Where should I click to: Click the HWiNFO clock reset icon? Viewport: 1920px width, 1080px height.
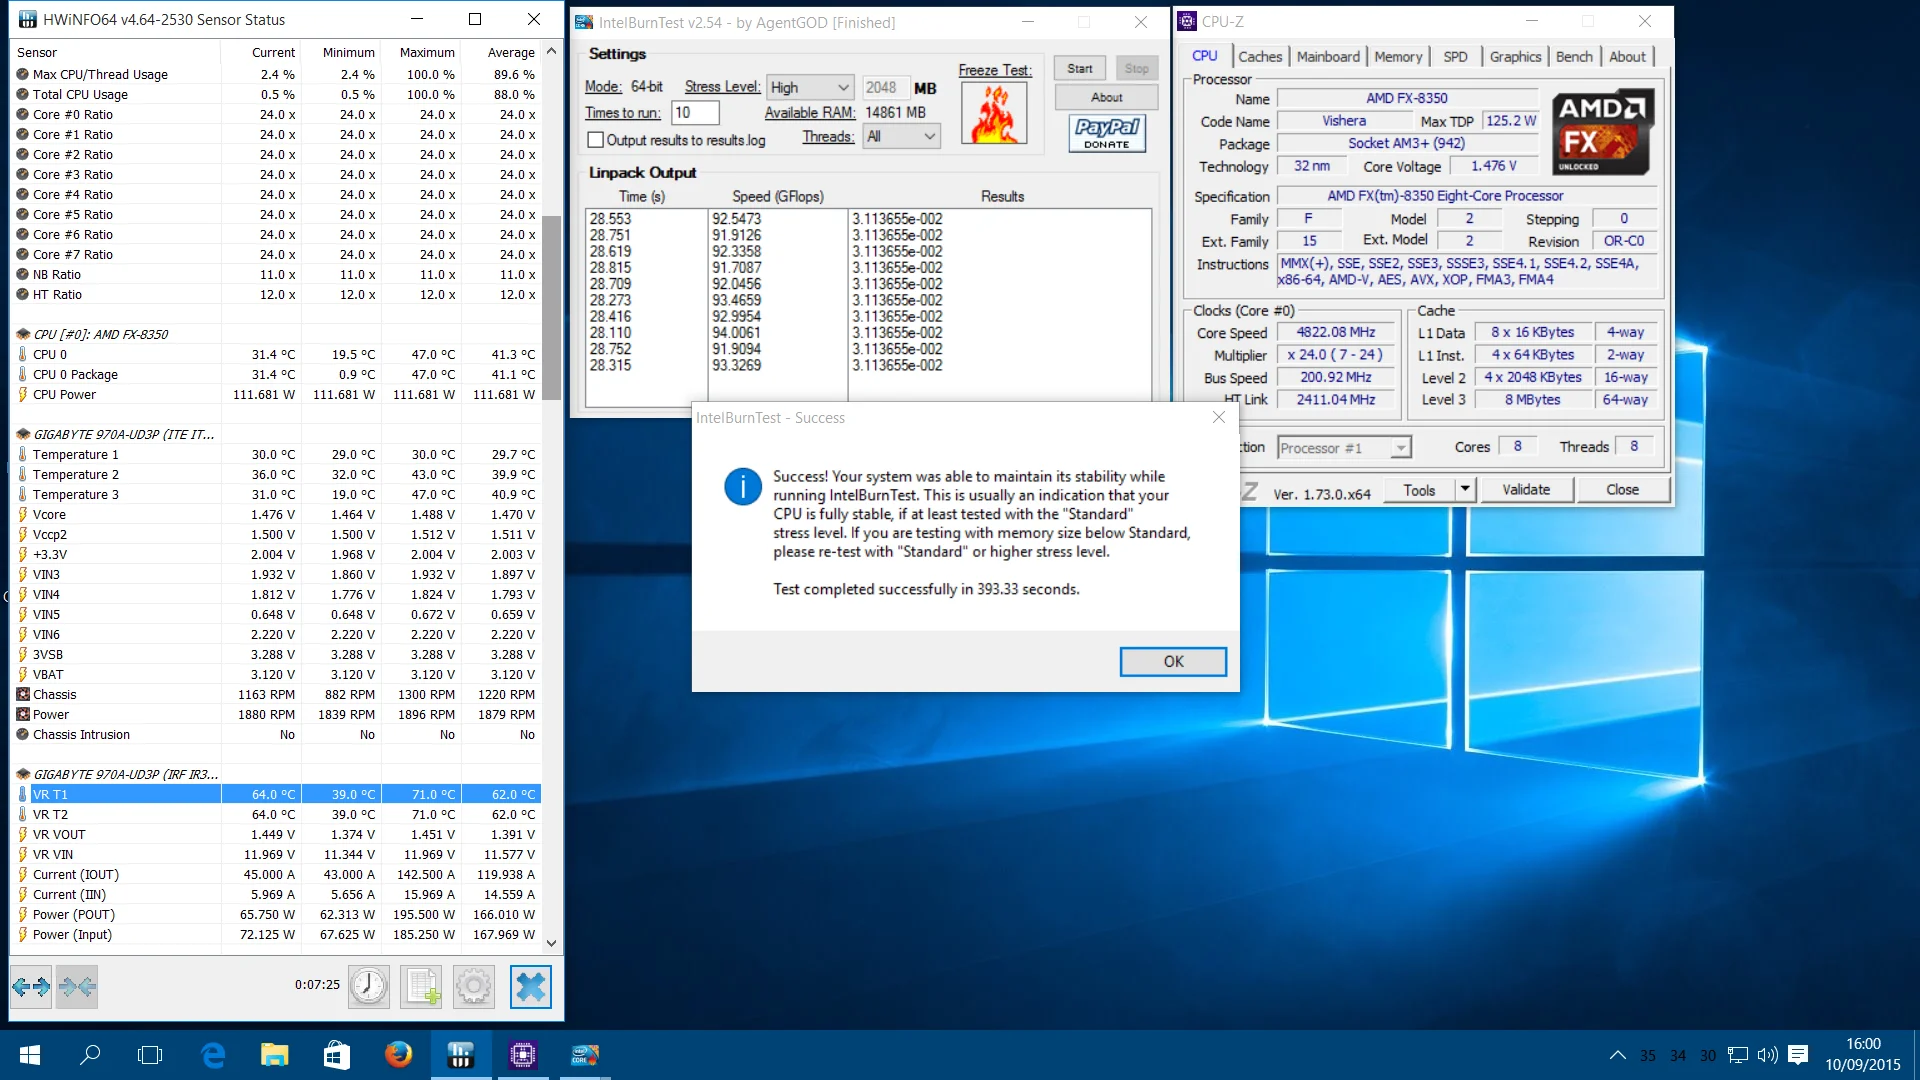click(369, 987)
